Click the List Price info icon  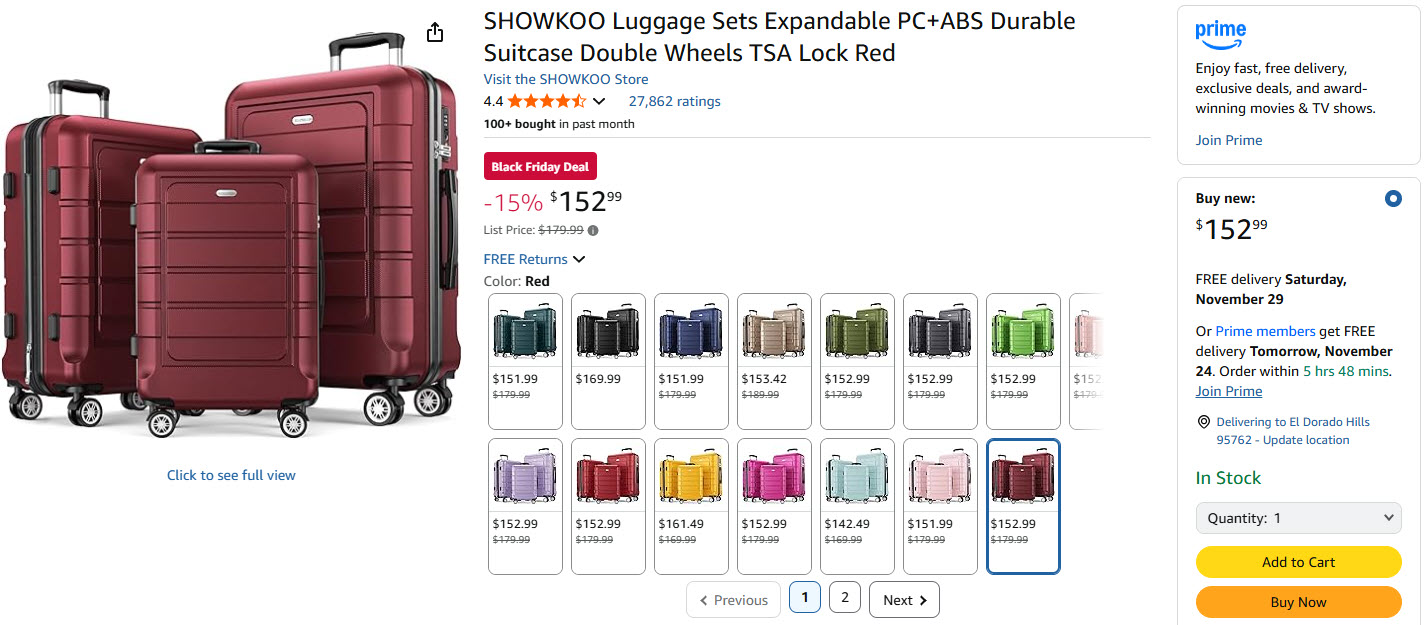(593, 230)
